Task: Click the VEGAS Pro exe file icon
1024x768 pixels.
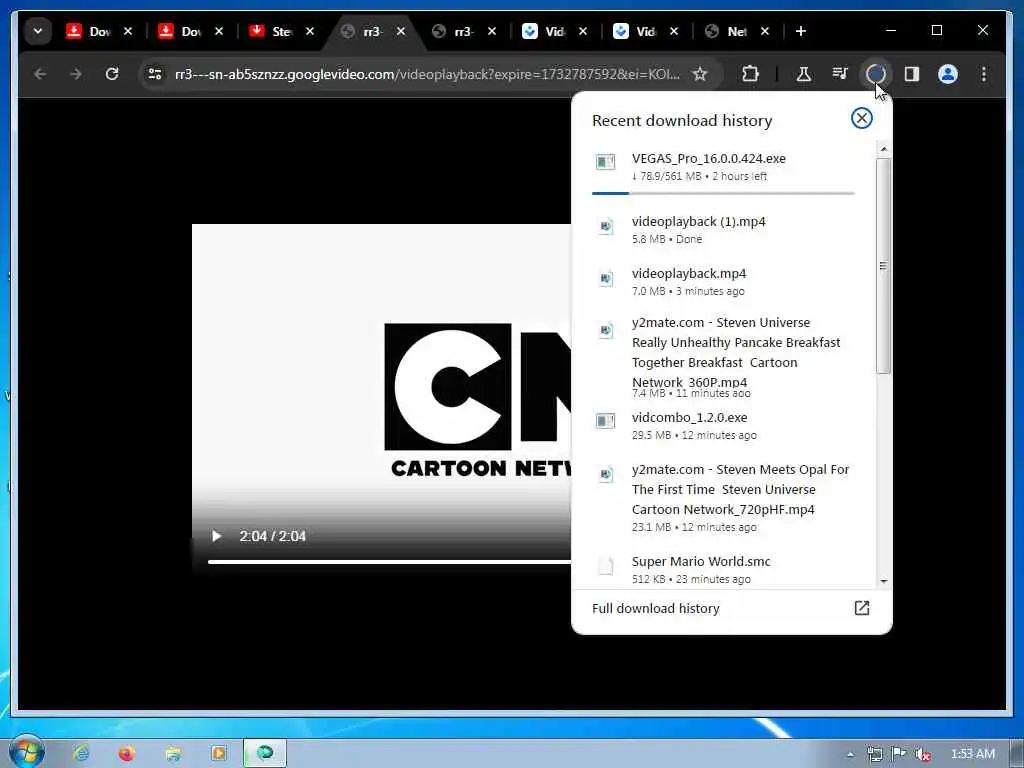Action: [x=605, y=161]
